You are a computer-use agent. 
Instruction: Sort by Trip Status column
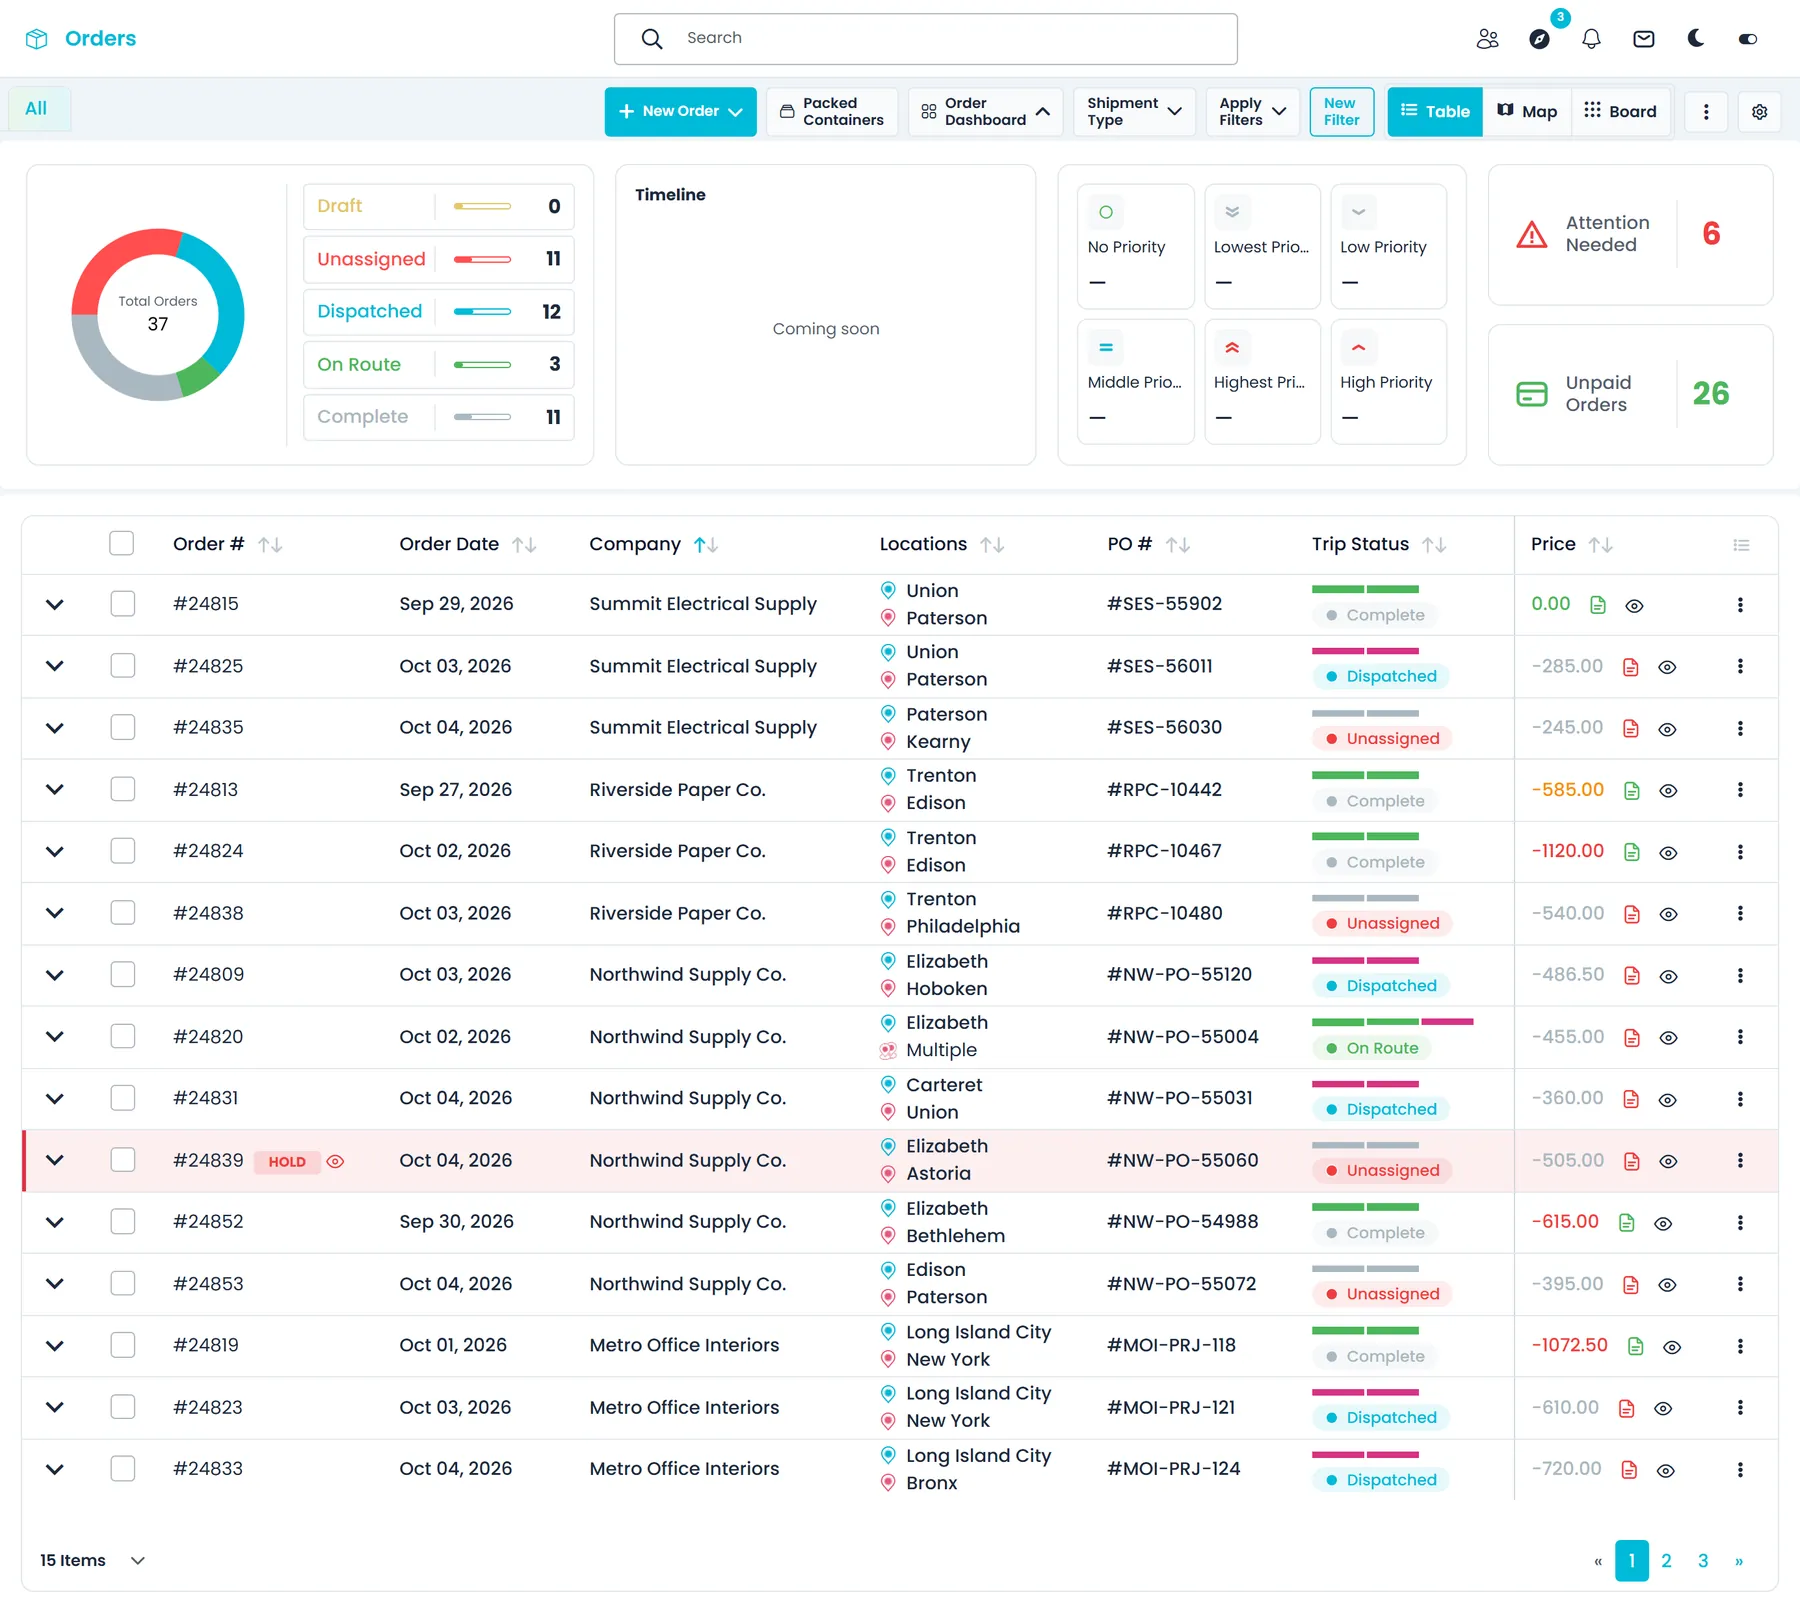click(1434, 545)
